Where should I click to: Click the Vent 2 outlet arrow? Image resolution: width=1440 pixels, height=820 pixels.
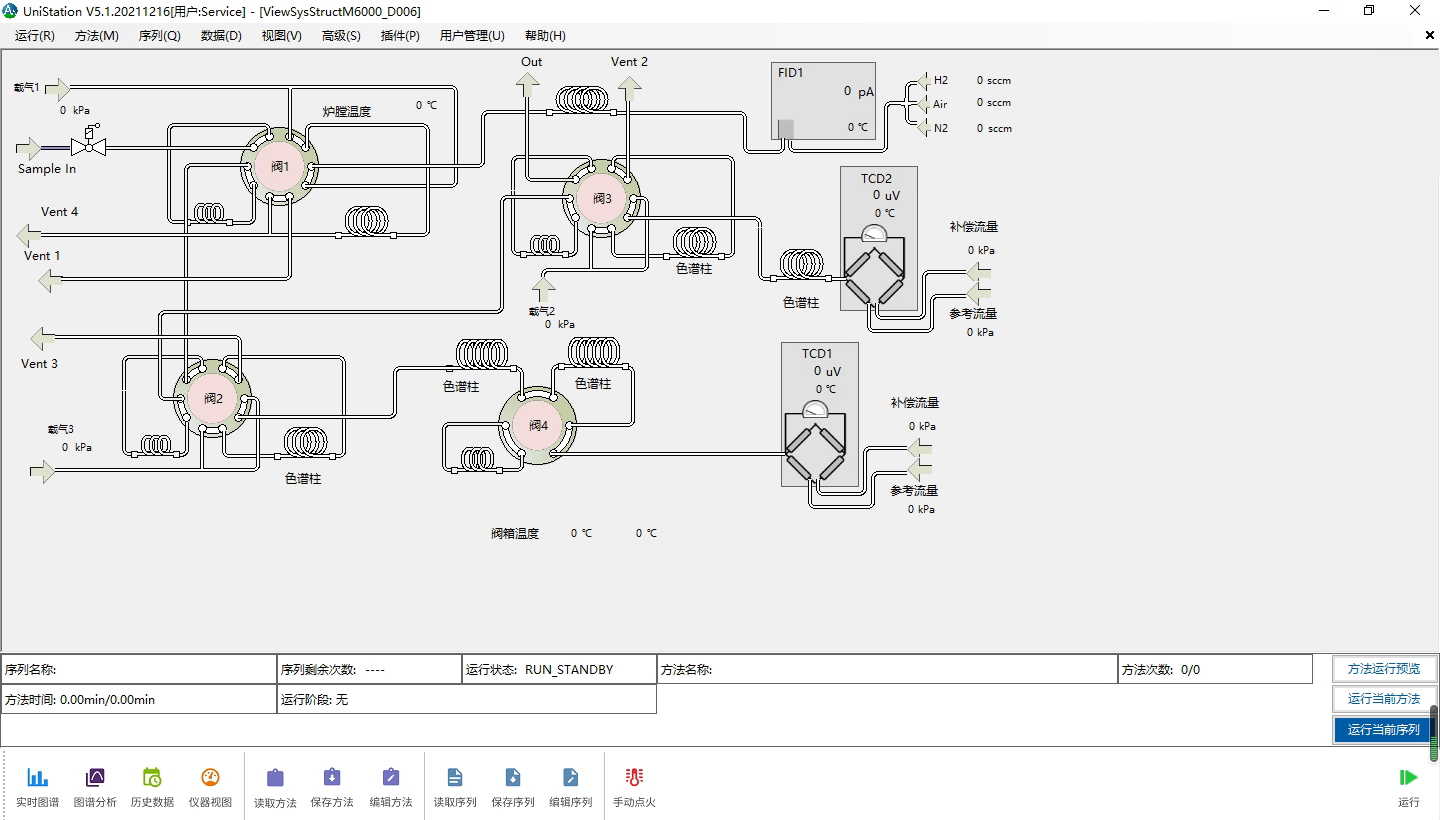629,88
